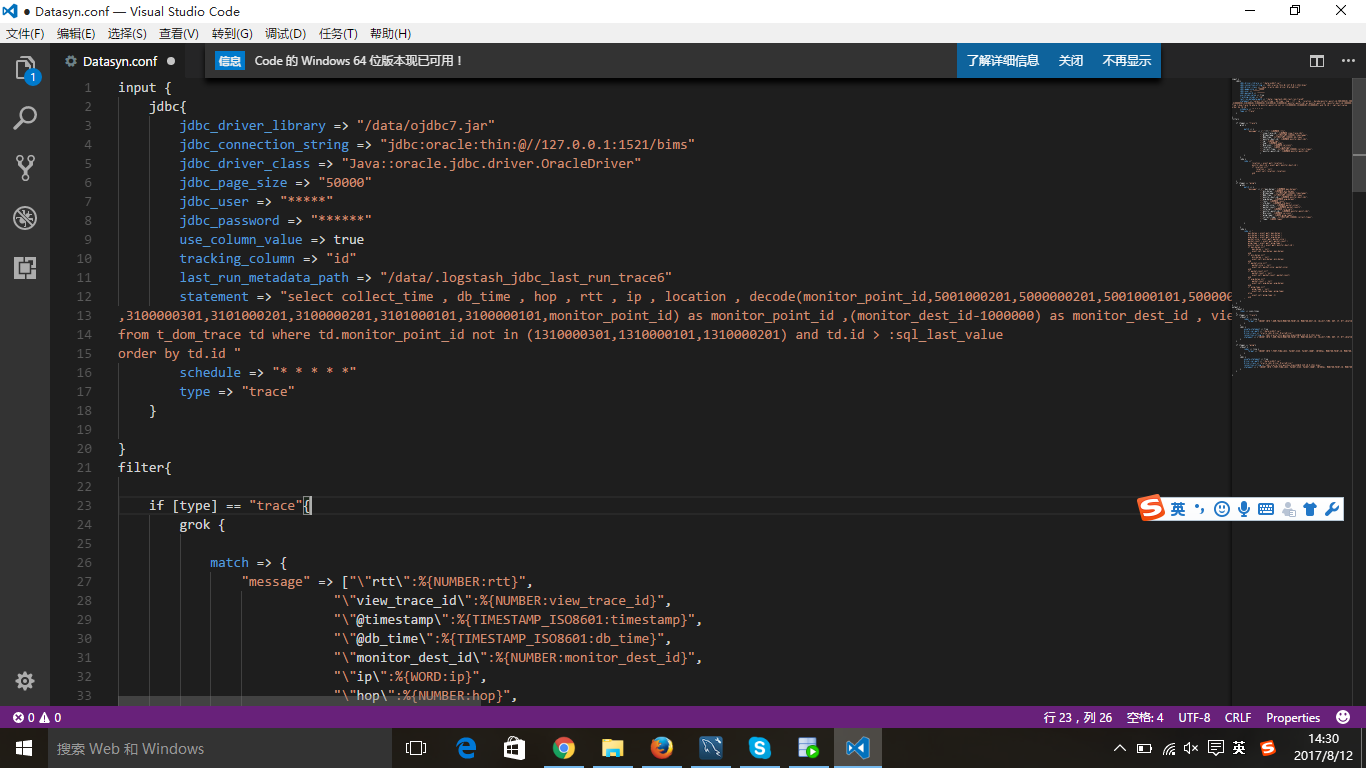Screen dimensions: 1366x768
Task: Click the Visual Studio Code taskbar icon
Action: pyautogui.click(x=858, y=748)
